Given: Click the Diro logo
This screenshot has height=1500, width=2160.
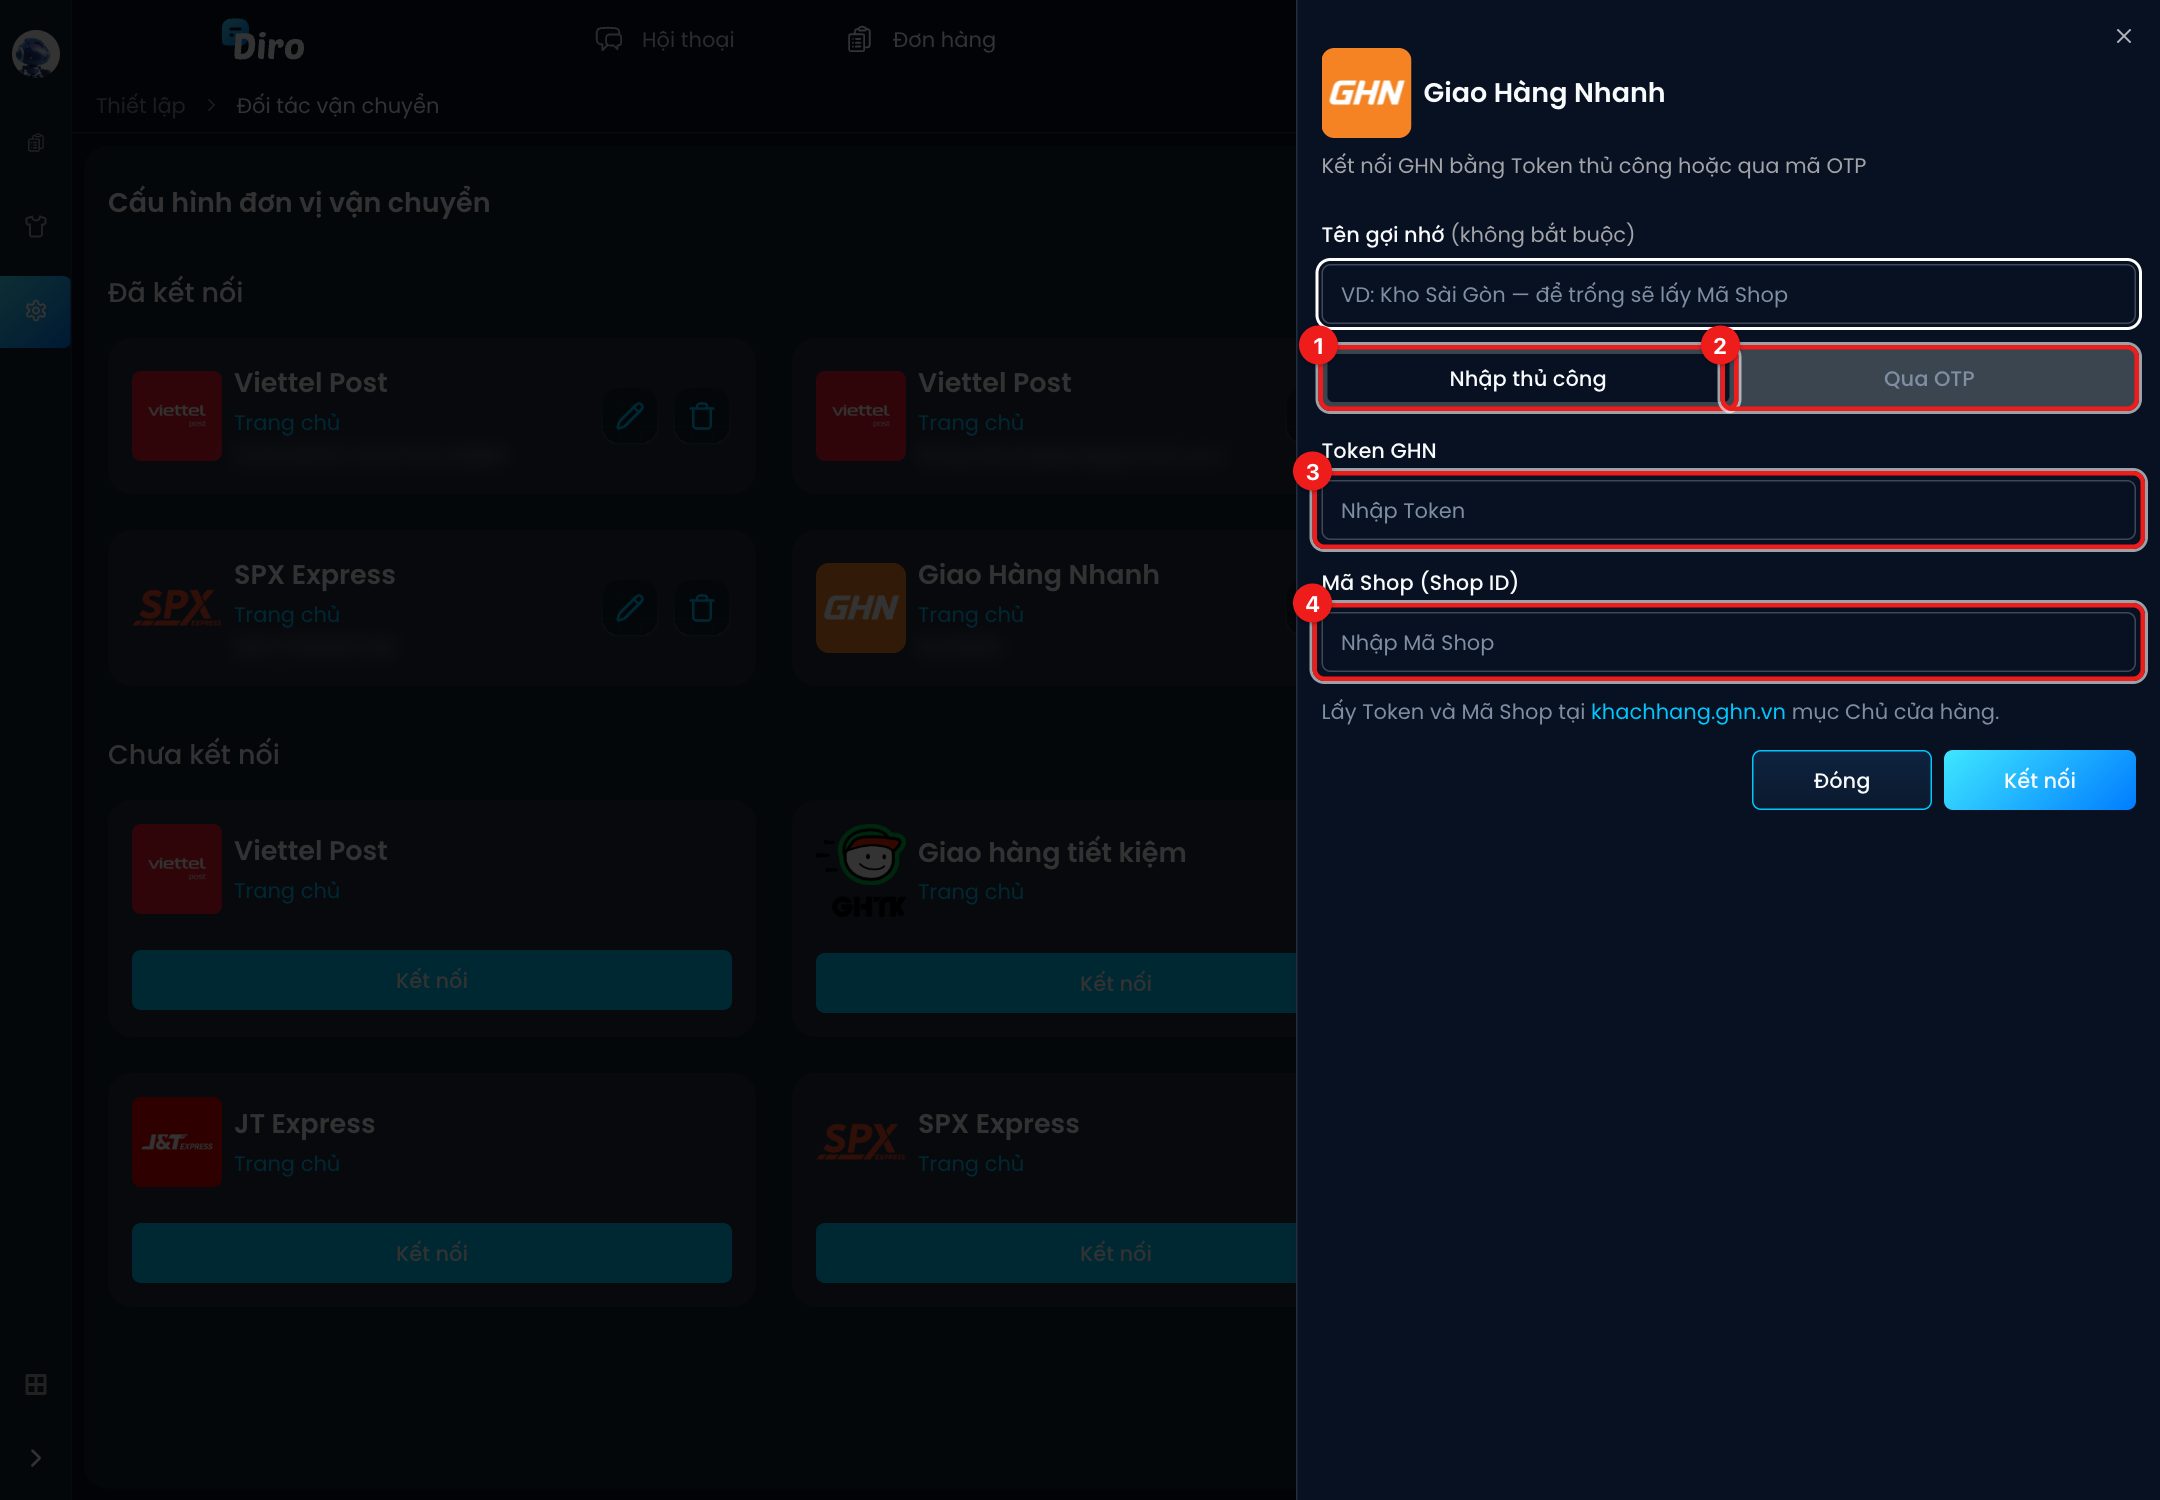Looking at the screenshot, I should point(263,42).
